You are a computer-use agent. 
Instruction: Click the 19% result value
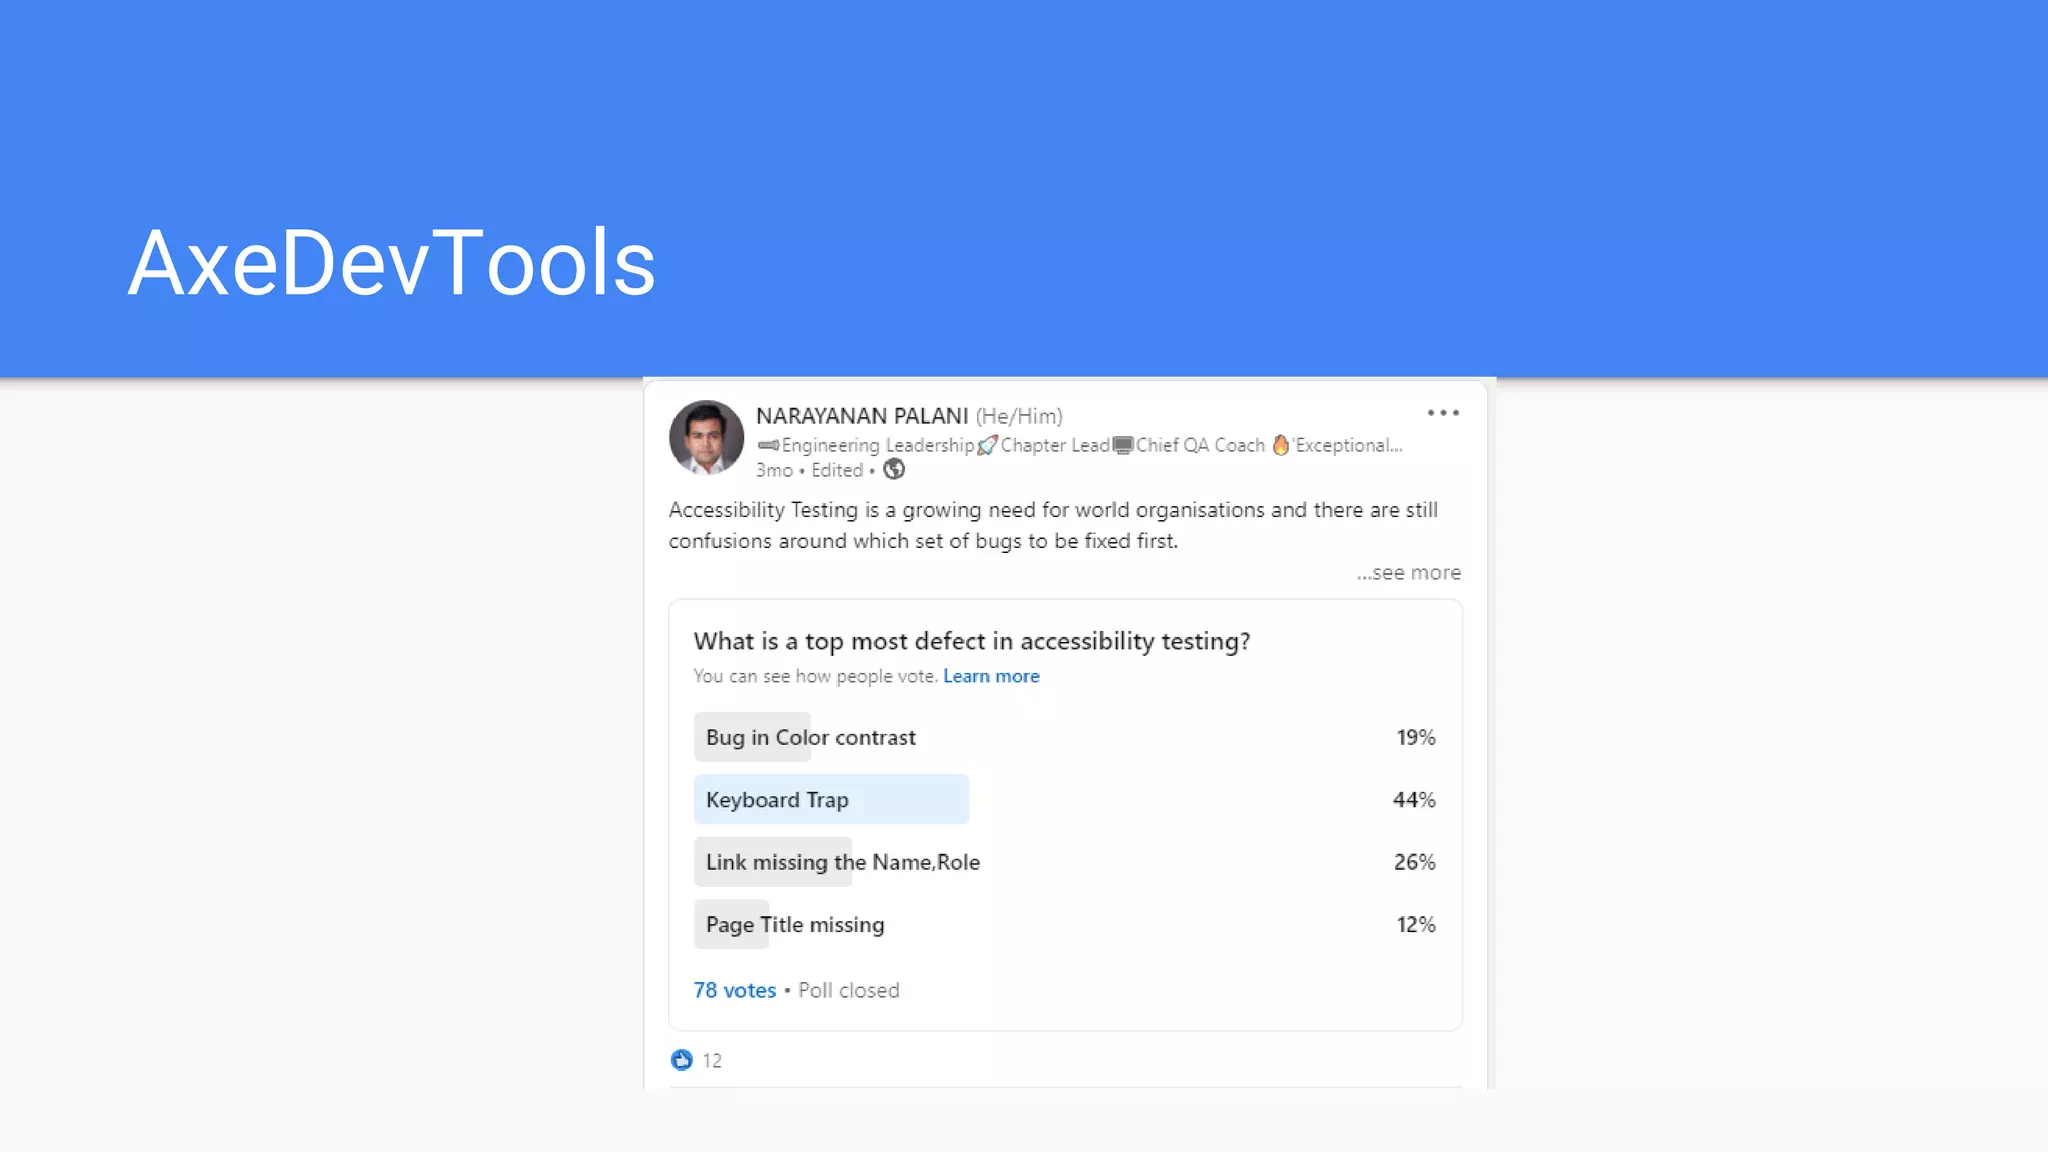click(1416, 737)
